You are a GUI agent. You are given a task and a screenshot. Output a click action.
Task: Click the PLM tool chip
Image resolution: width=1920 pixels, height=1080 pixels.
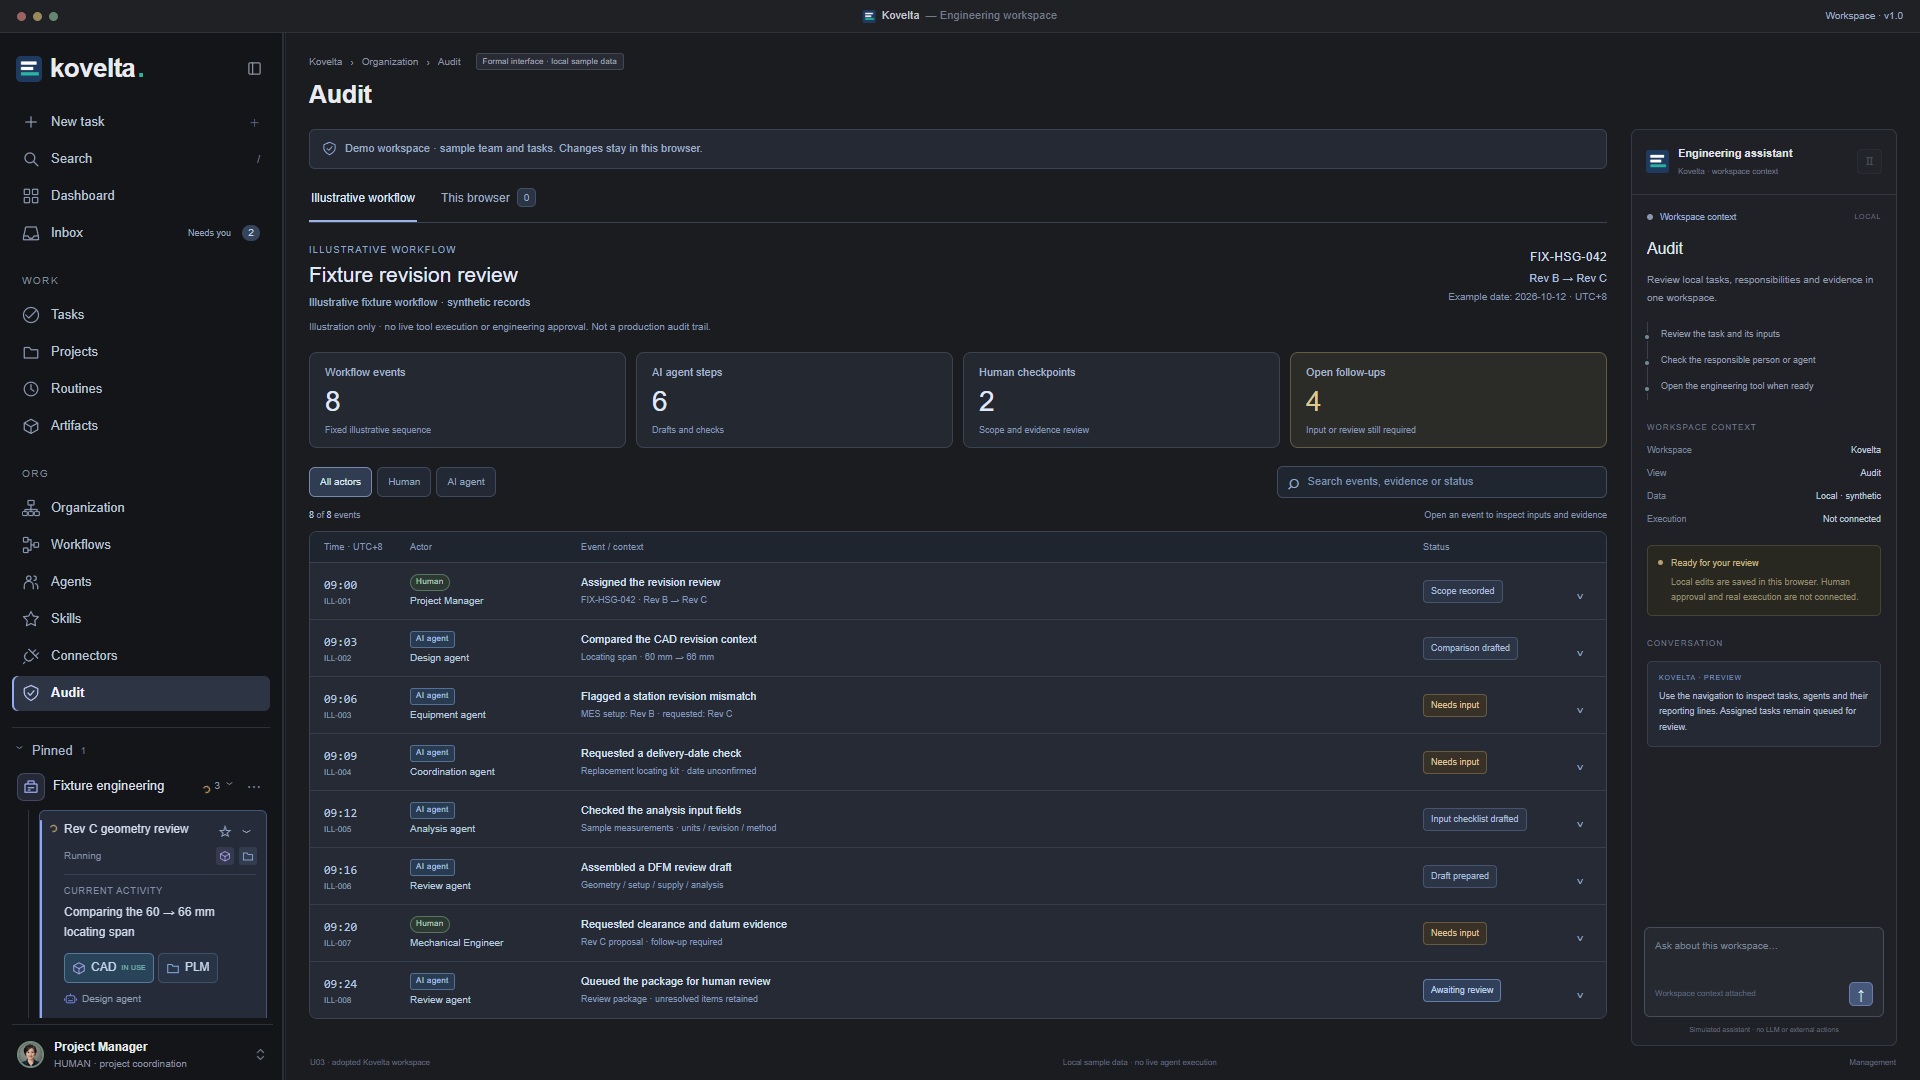188,968
